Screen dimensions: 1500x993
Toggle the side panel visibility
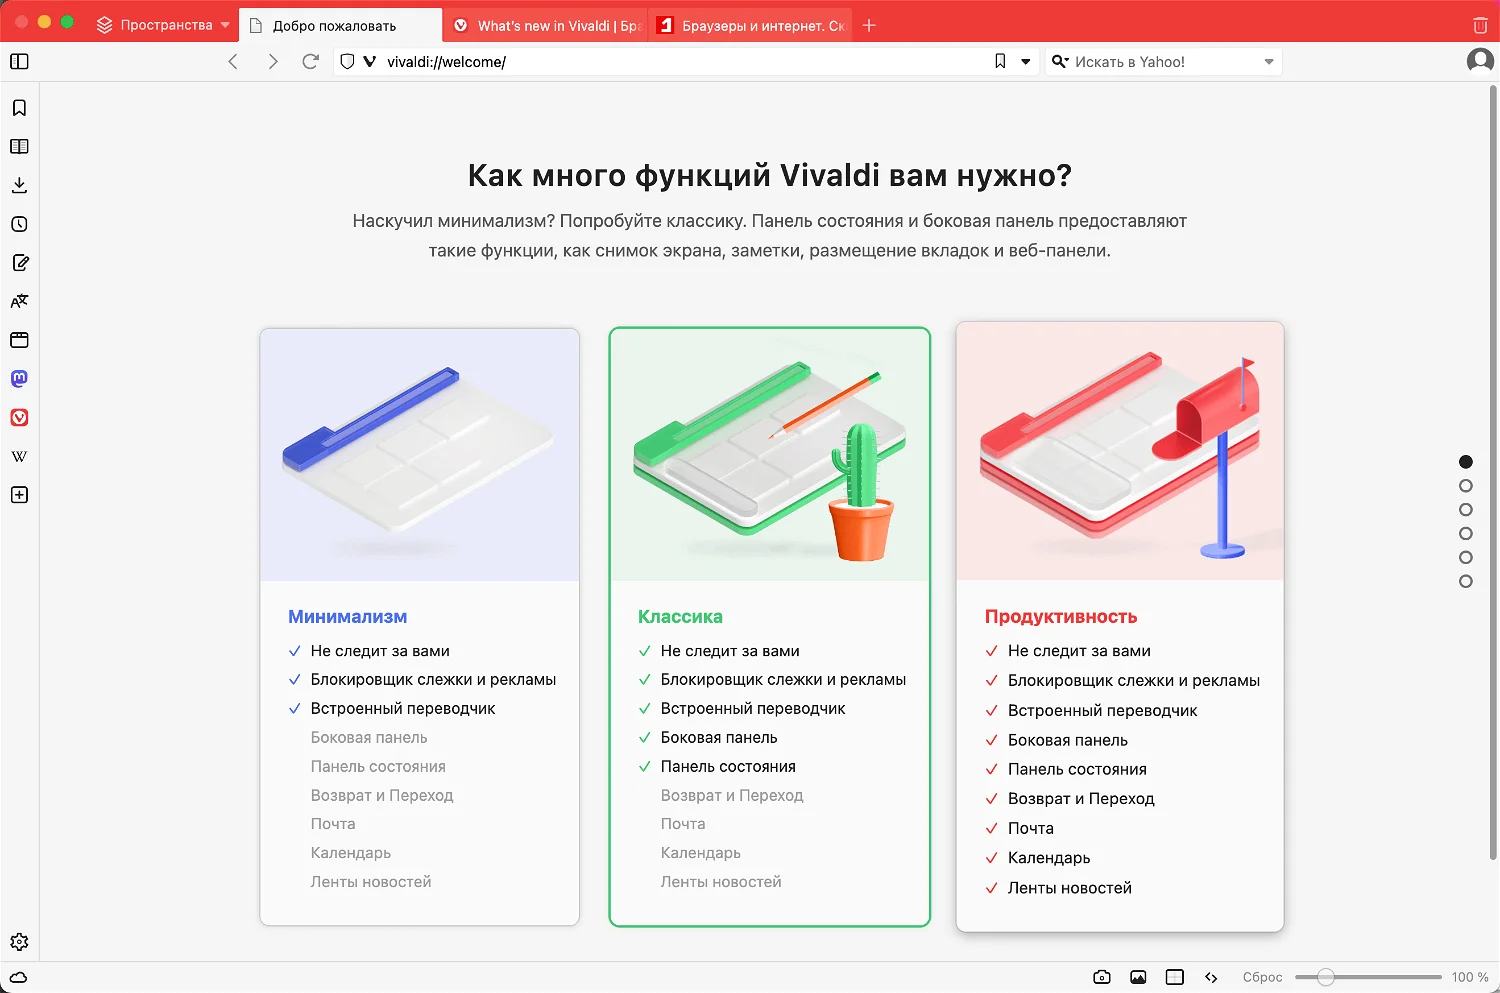tap(19, 62)
